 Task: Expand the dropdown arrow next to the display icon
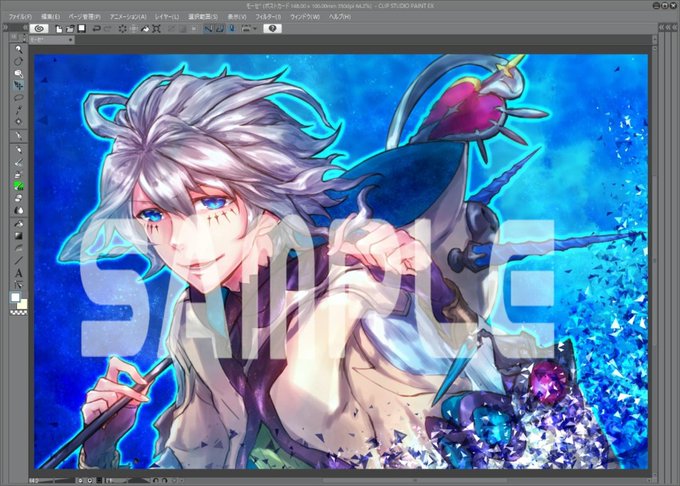click(255, 29)
